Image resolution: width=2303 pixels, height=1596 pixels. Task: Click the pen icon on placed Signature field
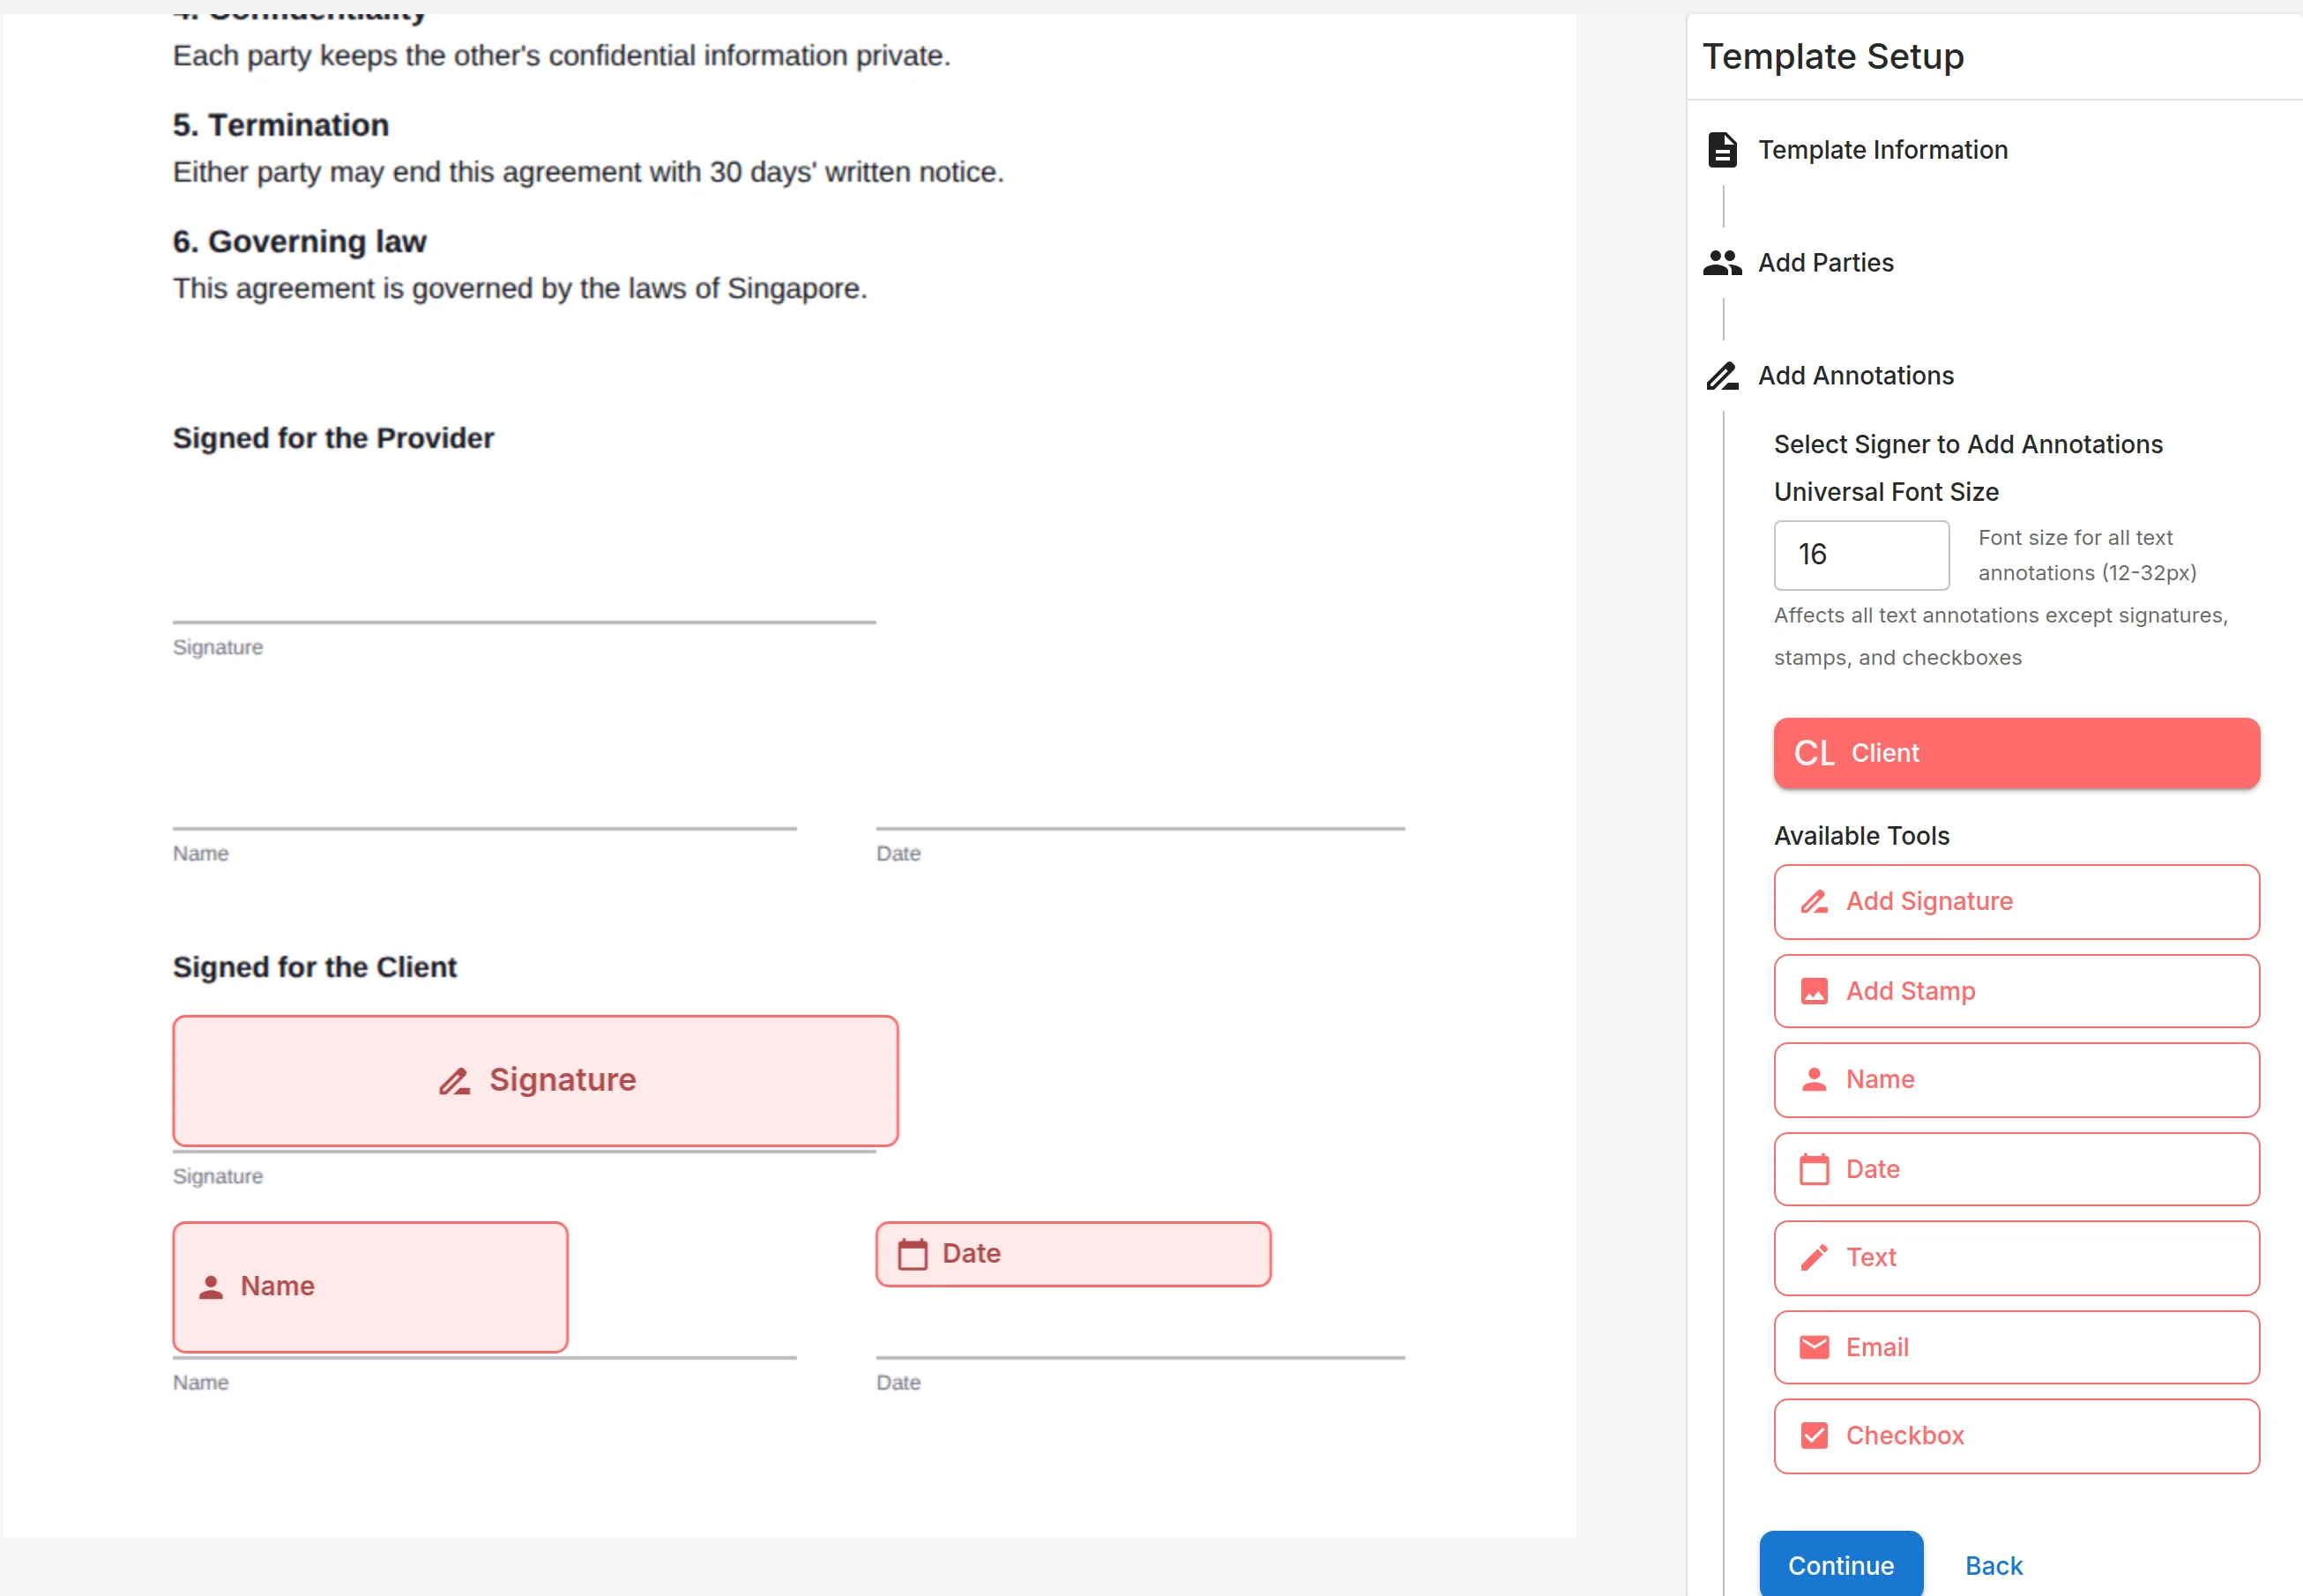tap(454, 1081)
